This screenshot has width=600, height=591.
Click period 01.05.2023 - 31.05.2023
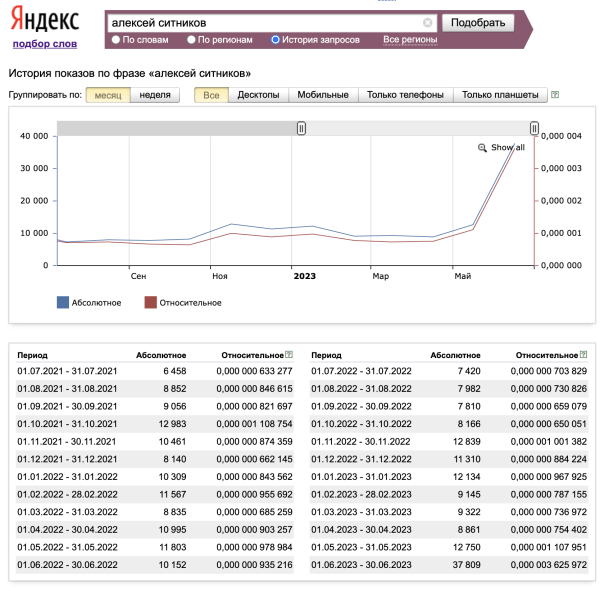click(x=361, y=547)
